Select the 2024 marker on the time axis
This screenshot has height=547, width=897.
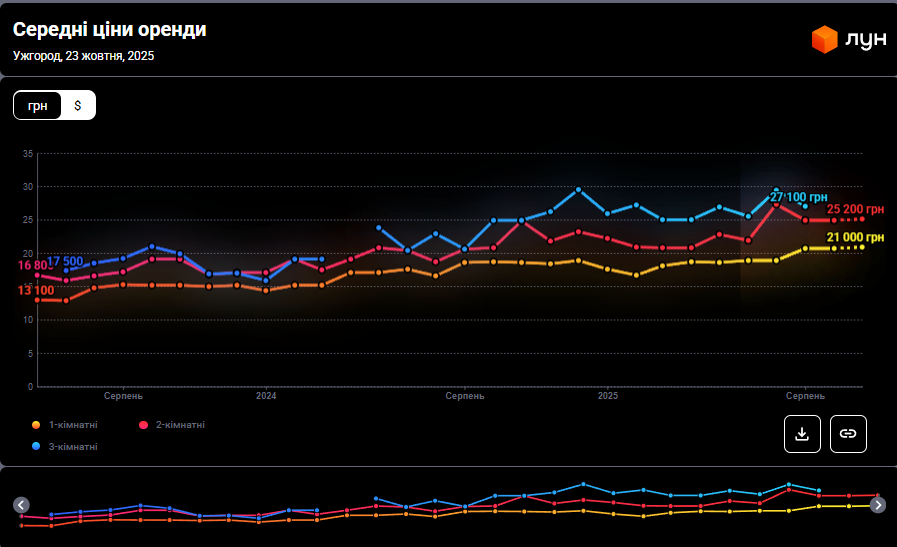(266, 396)
